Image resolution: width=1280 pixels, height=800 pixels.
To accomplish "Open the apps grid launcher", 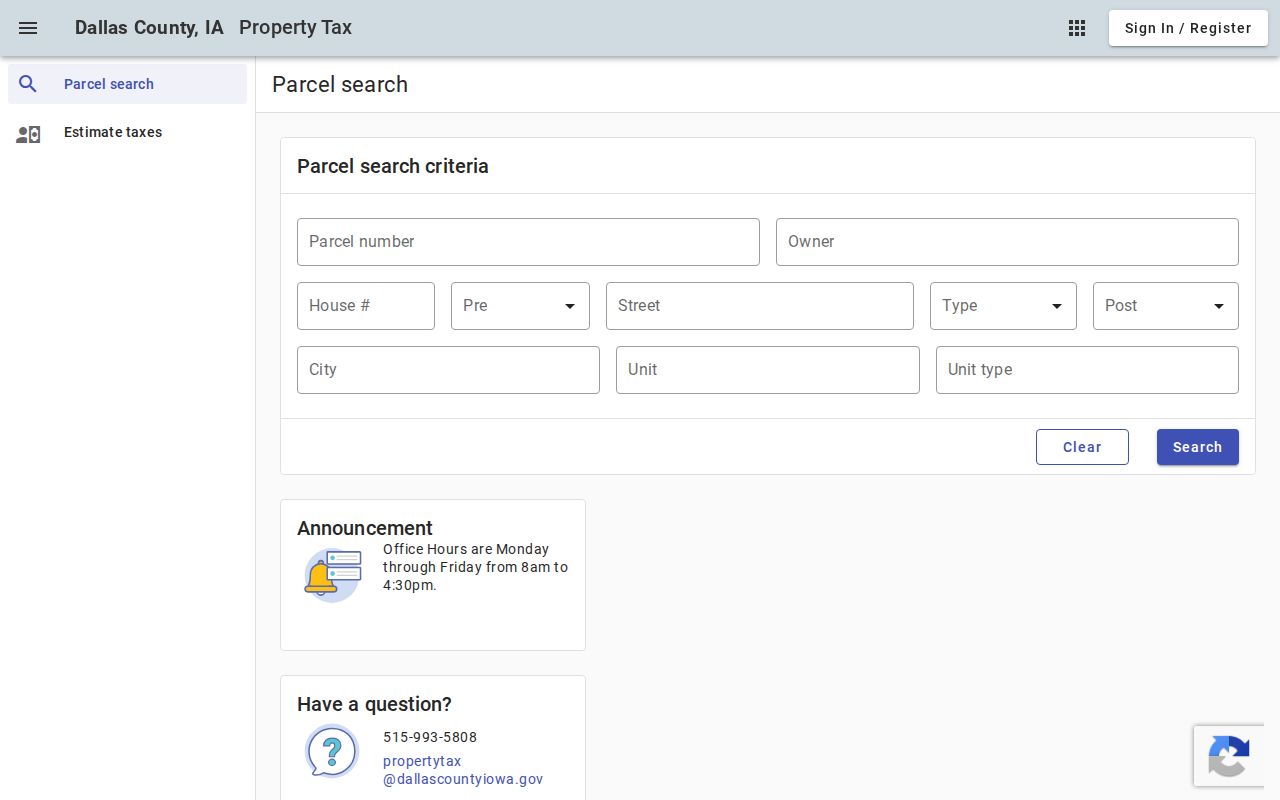I will pyautogui.click(x=1077, y=28).
